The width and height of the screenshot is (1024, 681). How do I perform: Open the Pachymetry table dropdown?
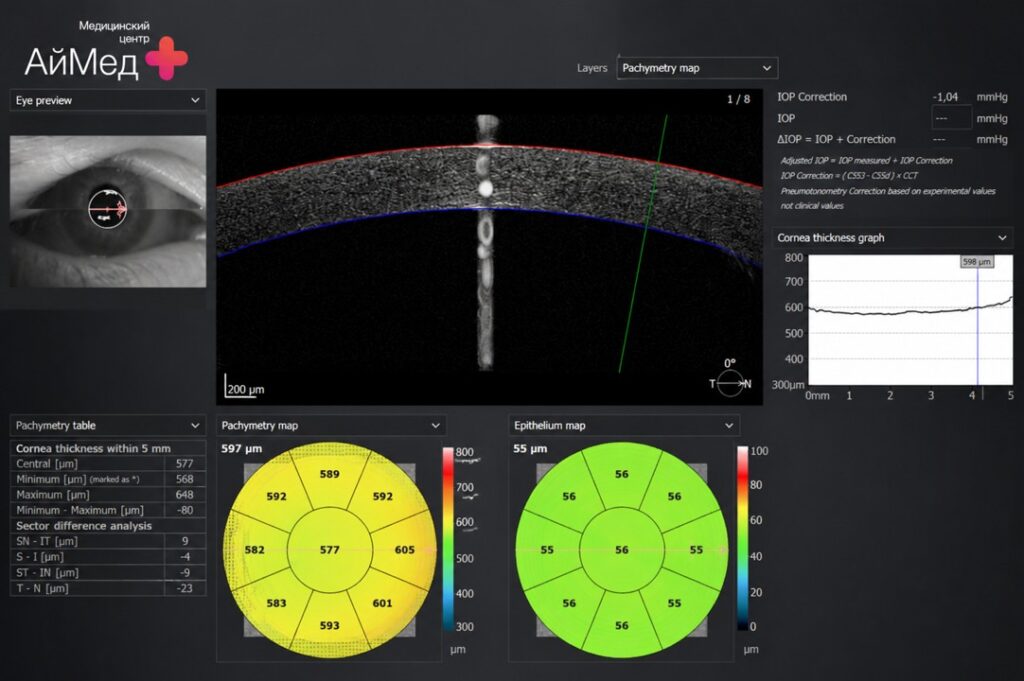click(x=108, y=426)
